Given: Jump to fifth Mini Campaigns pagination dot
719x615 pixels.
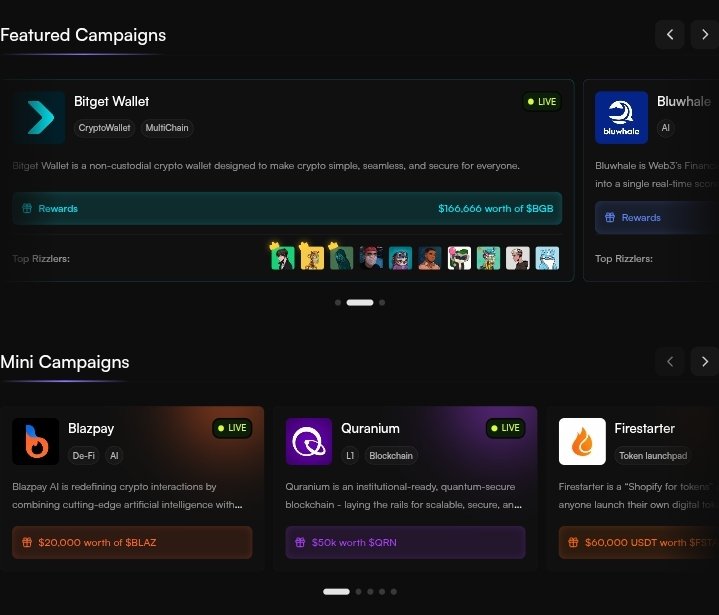Looking at the screenshot, I should [393, 592].
